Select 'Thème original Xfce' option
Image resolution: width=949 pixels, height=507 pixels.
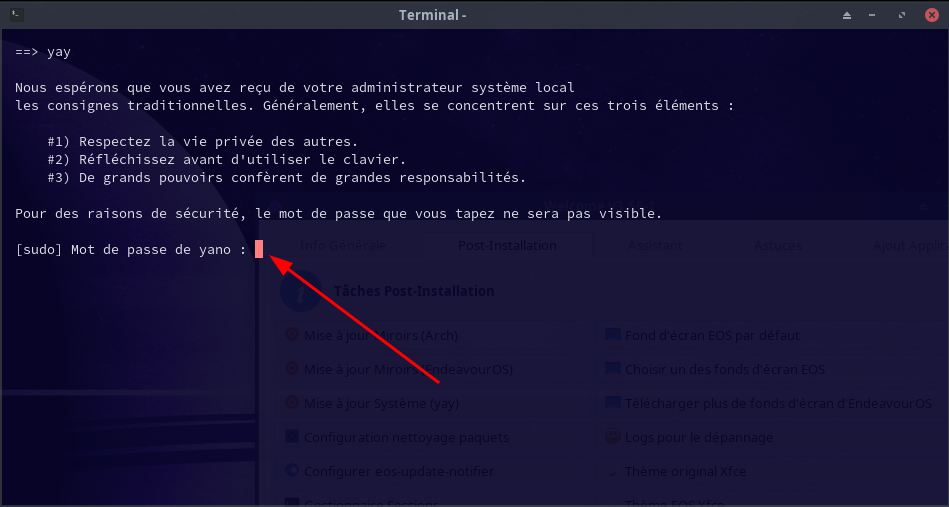[685, 471]
